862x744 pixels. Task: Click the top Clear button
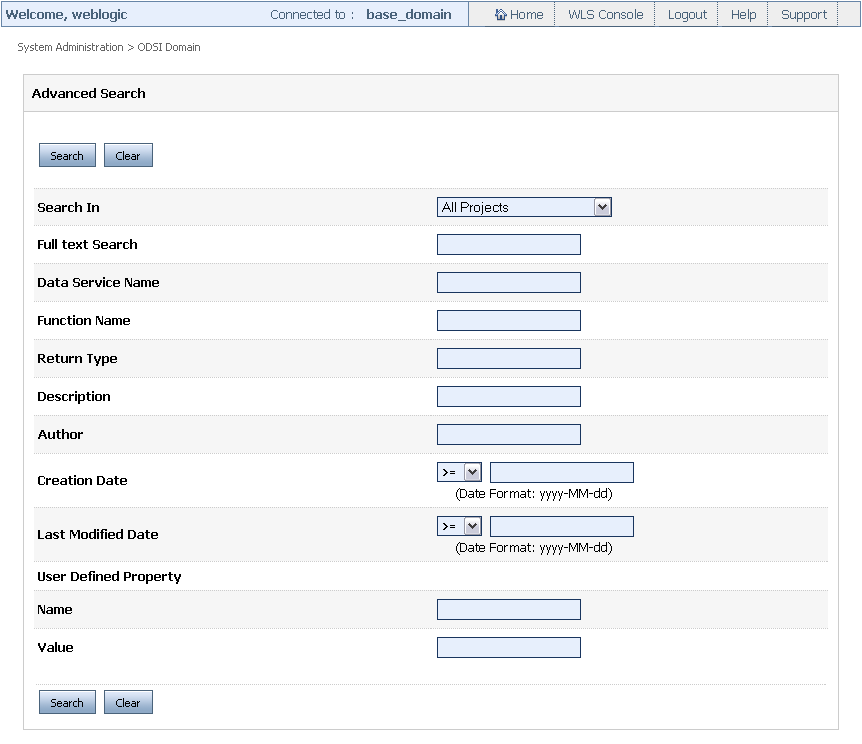128,155
